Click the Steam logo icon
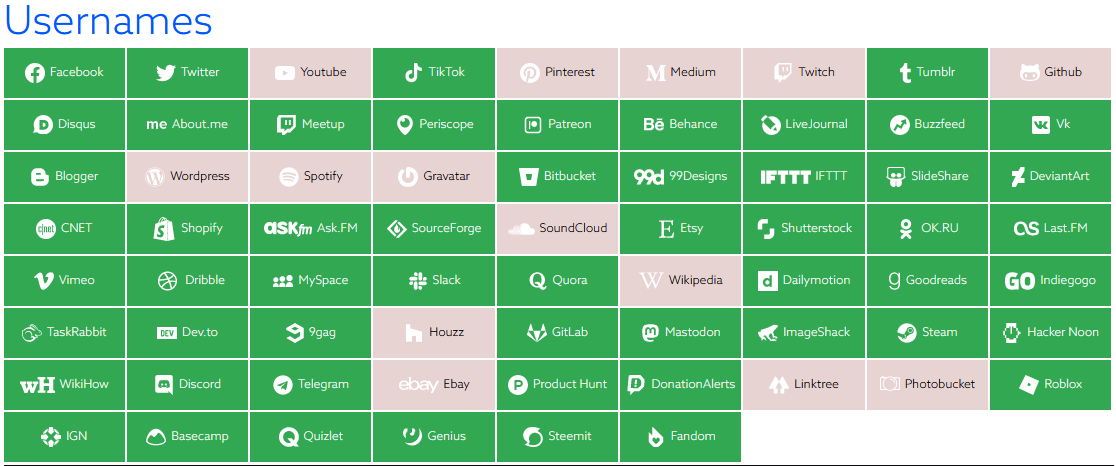The width and height of the screenshot is (1116, 466). point(906,333)
